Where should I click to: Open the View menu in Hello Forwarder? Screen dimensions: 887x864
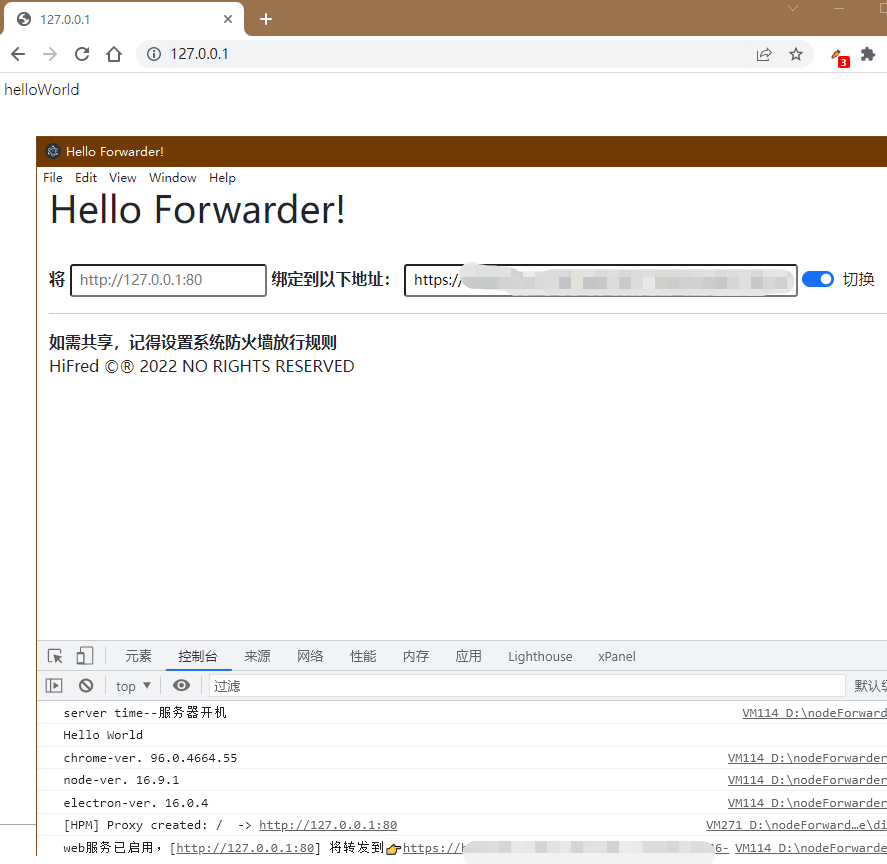point(123,178)
